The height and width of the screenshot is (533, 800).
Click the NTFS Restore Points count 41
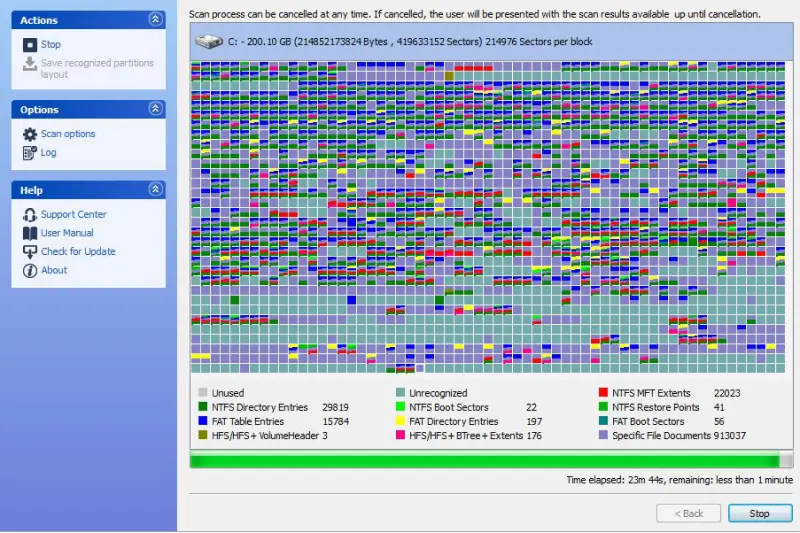[719, 407]
